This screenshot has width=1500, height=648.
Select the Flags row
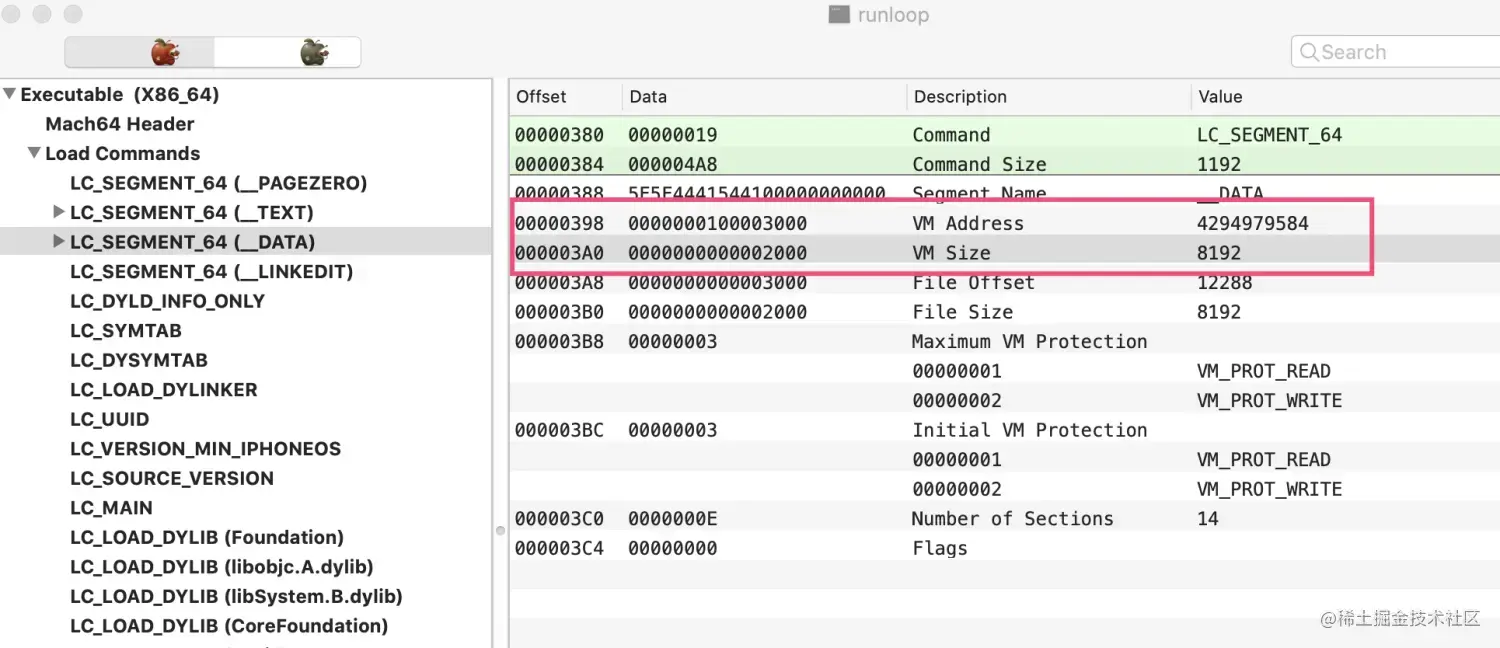click(x=1004, y=548)
